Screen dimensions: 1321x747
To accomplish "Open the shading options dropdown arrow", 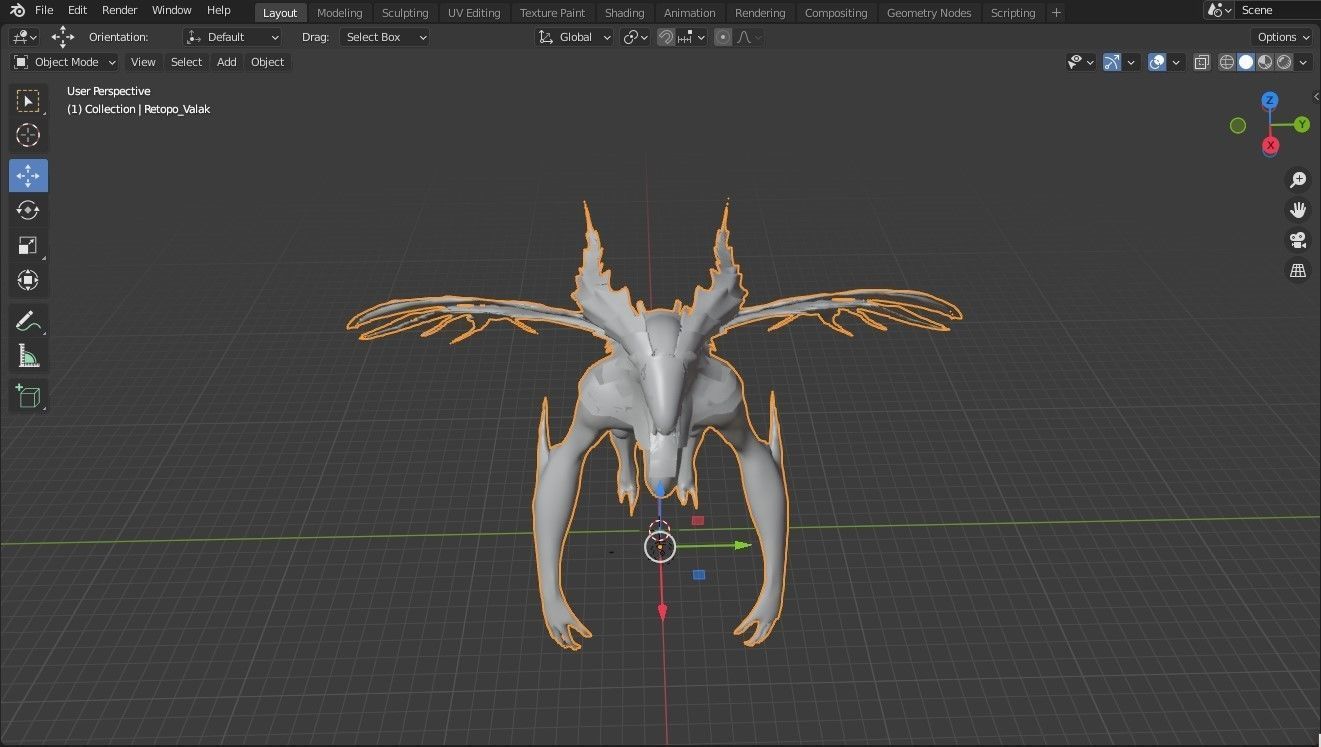I will [1305, 62].
